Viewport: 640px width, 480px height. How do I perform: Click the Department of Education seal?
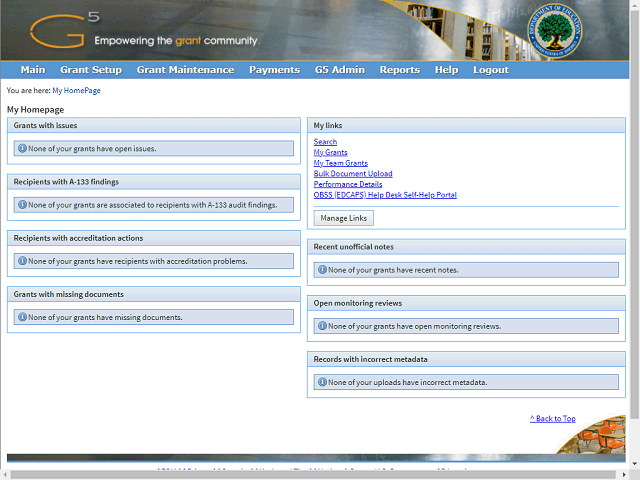pos(555,31)
